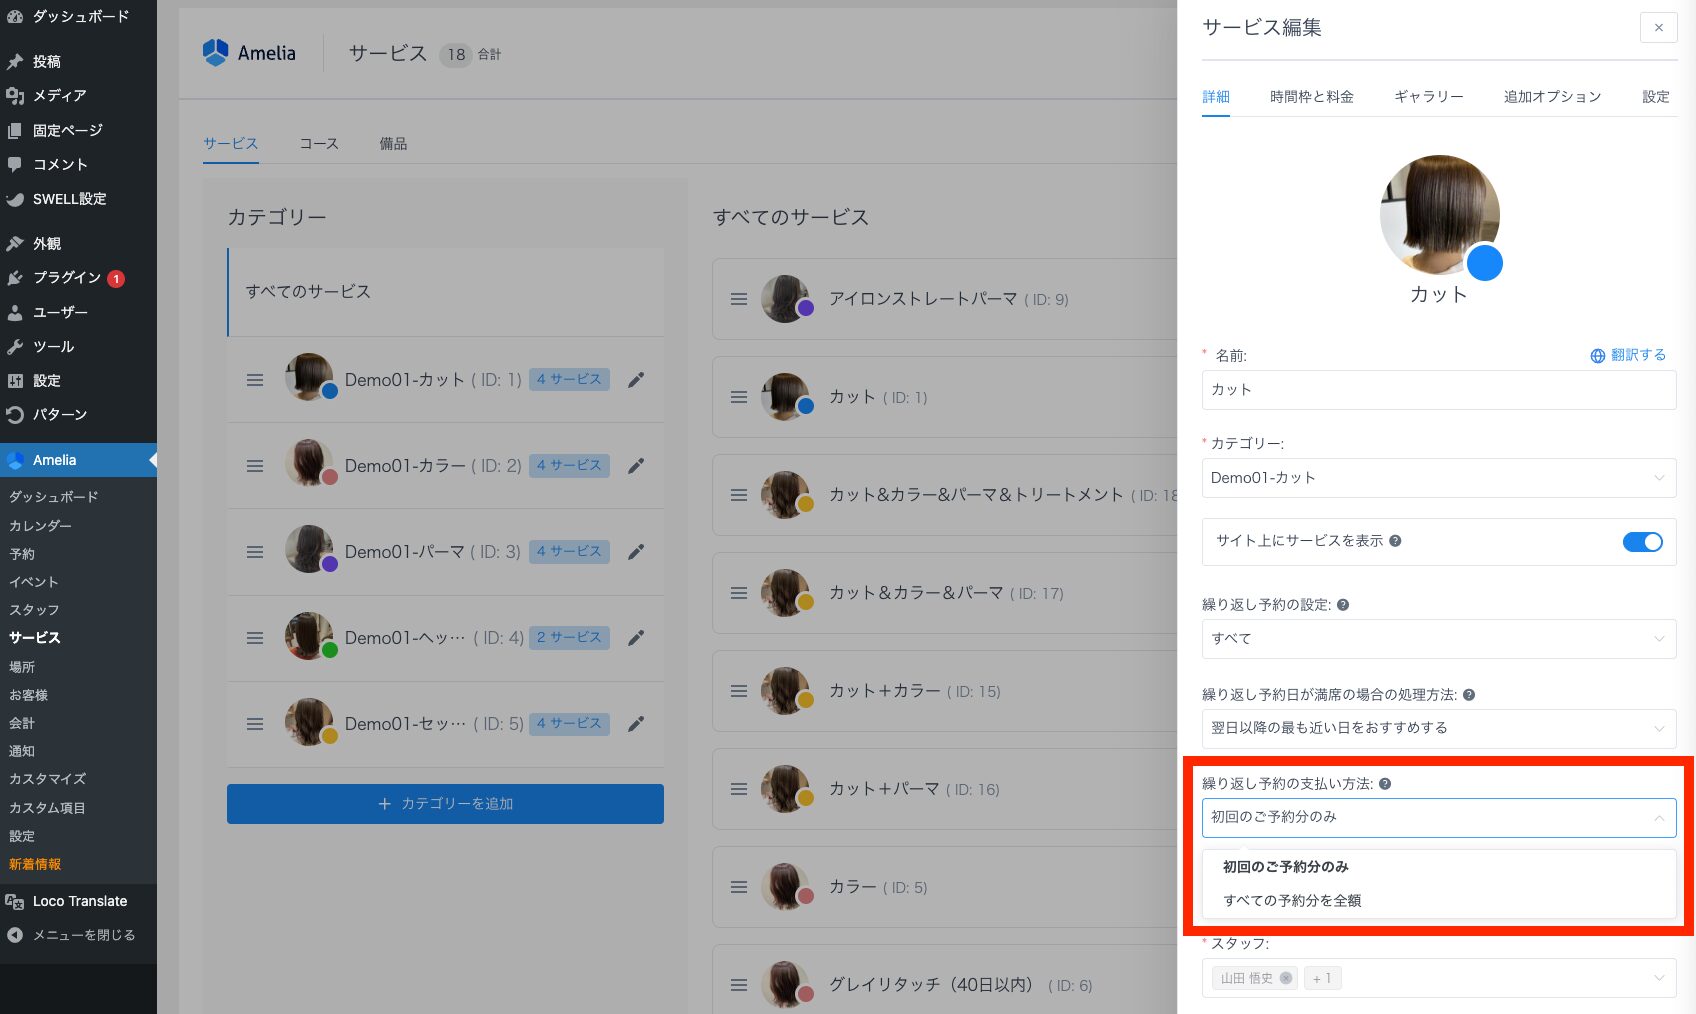Click the 名前 input field containing カット
The width and height of the screenshot is (1696, 1014).
pyautogui.click(x=1438, y=390)
